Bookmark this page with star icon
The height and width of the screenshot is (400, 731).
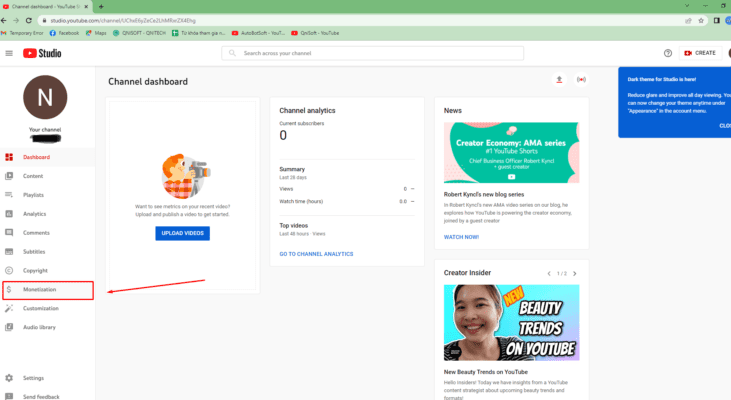point(701,21)
